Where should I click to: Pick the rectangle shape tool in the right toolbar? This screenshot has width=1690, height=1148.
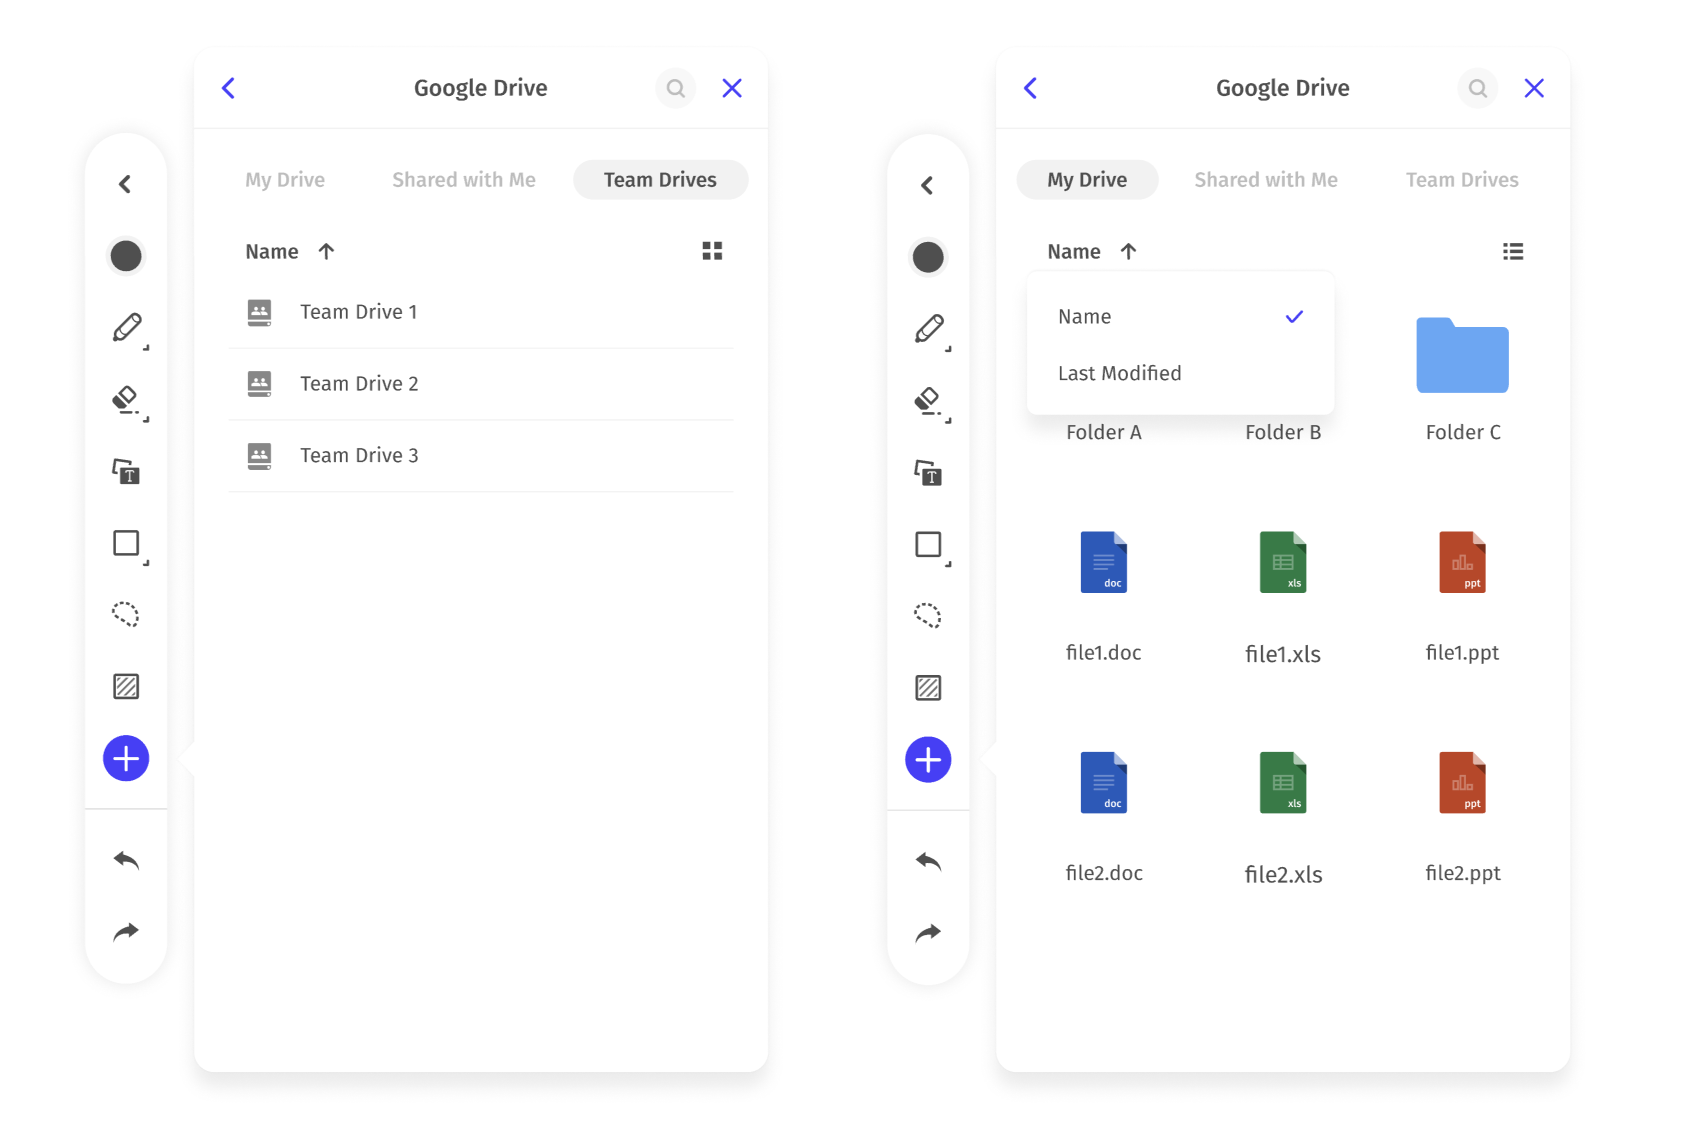pos(928,544)
